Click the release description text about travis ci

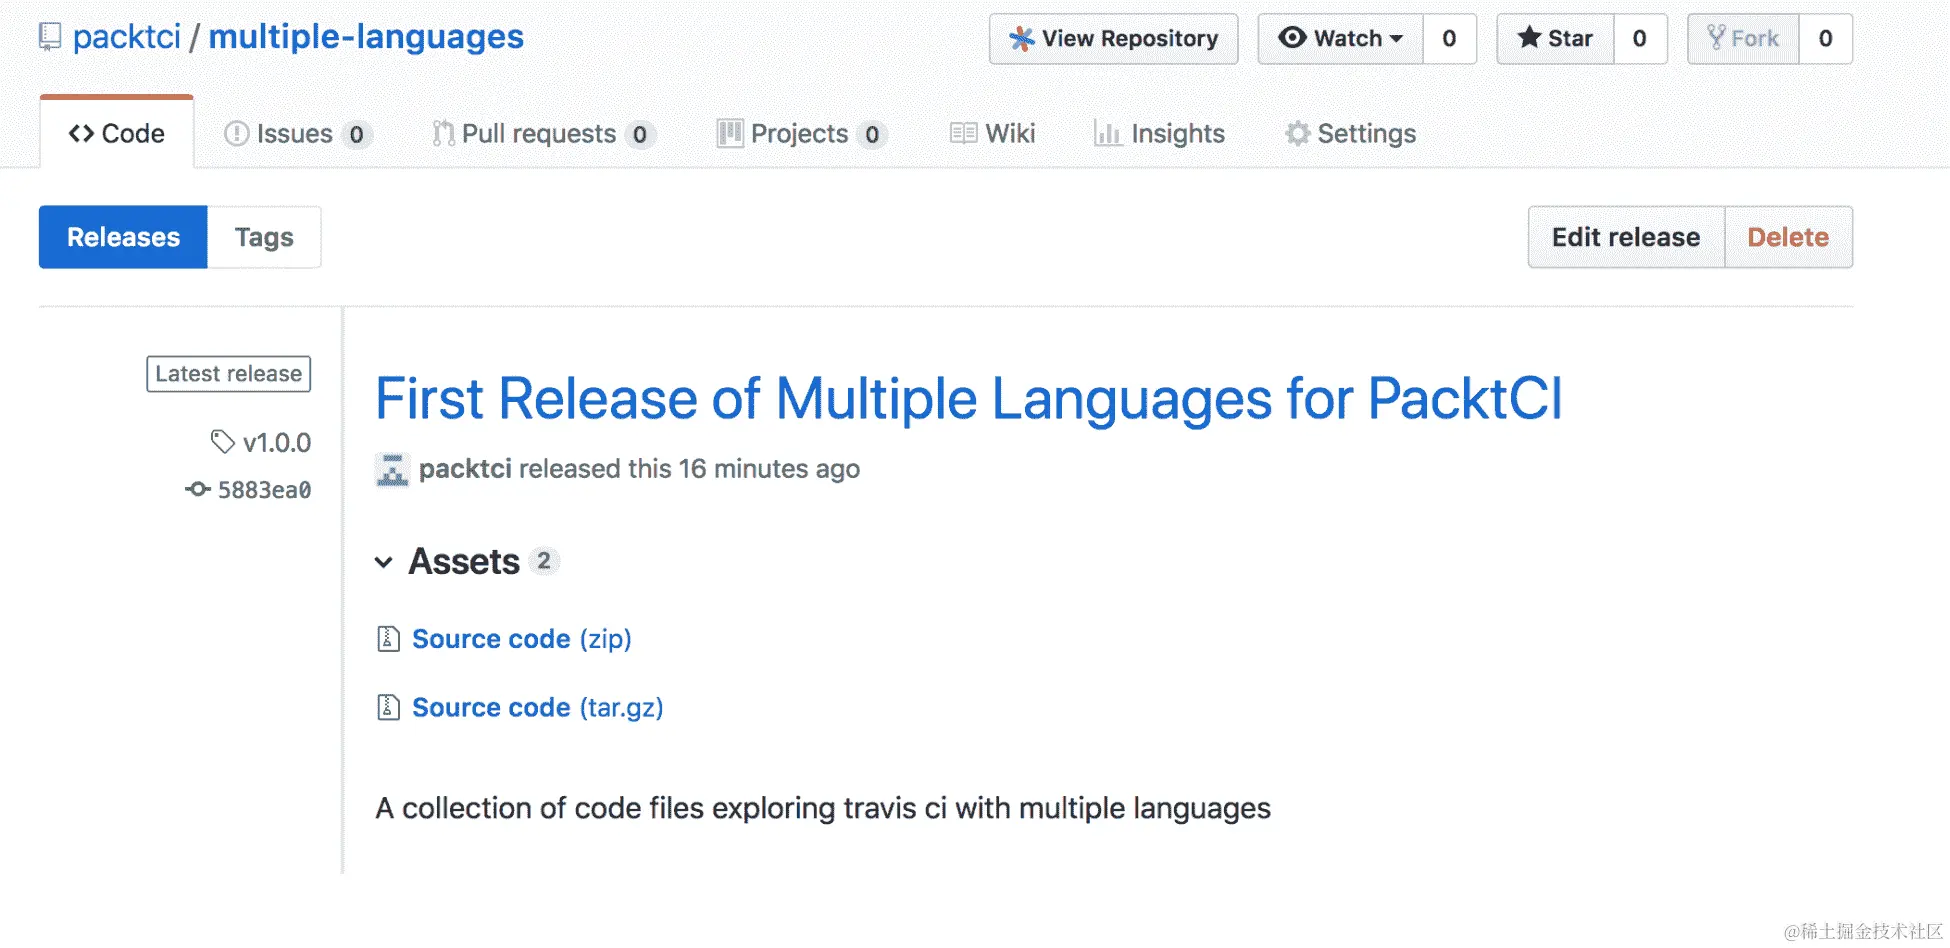pos(823,808)
